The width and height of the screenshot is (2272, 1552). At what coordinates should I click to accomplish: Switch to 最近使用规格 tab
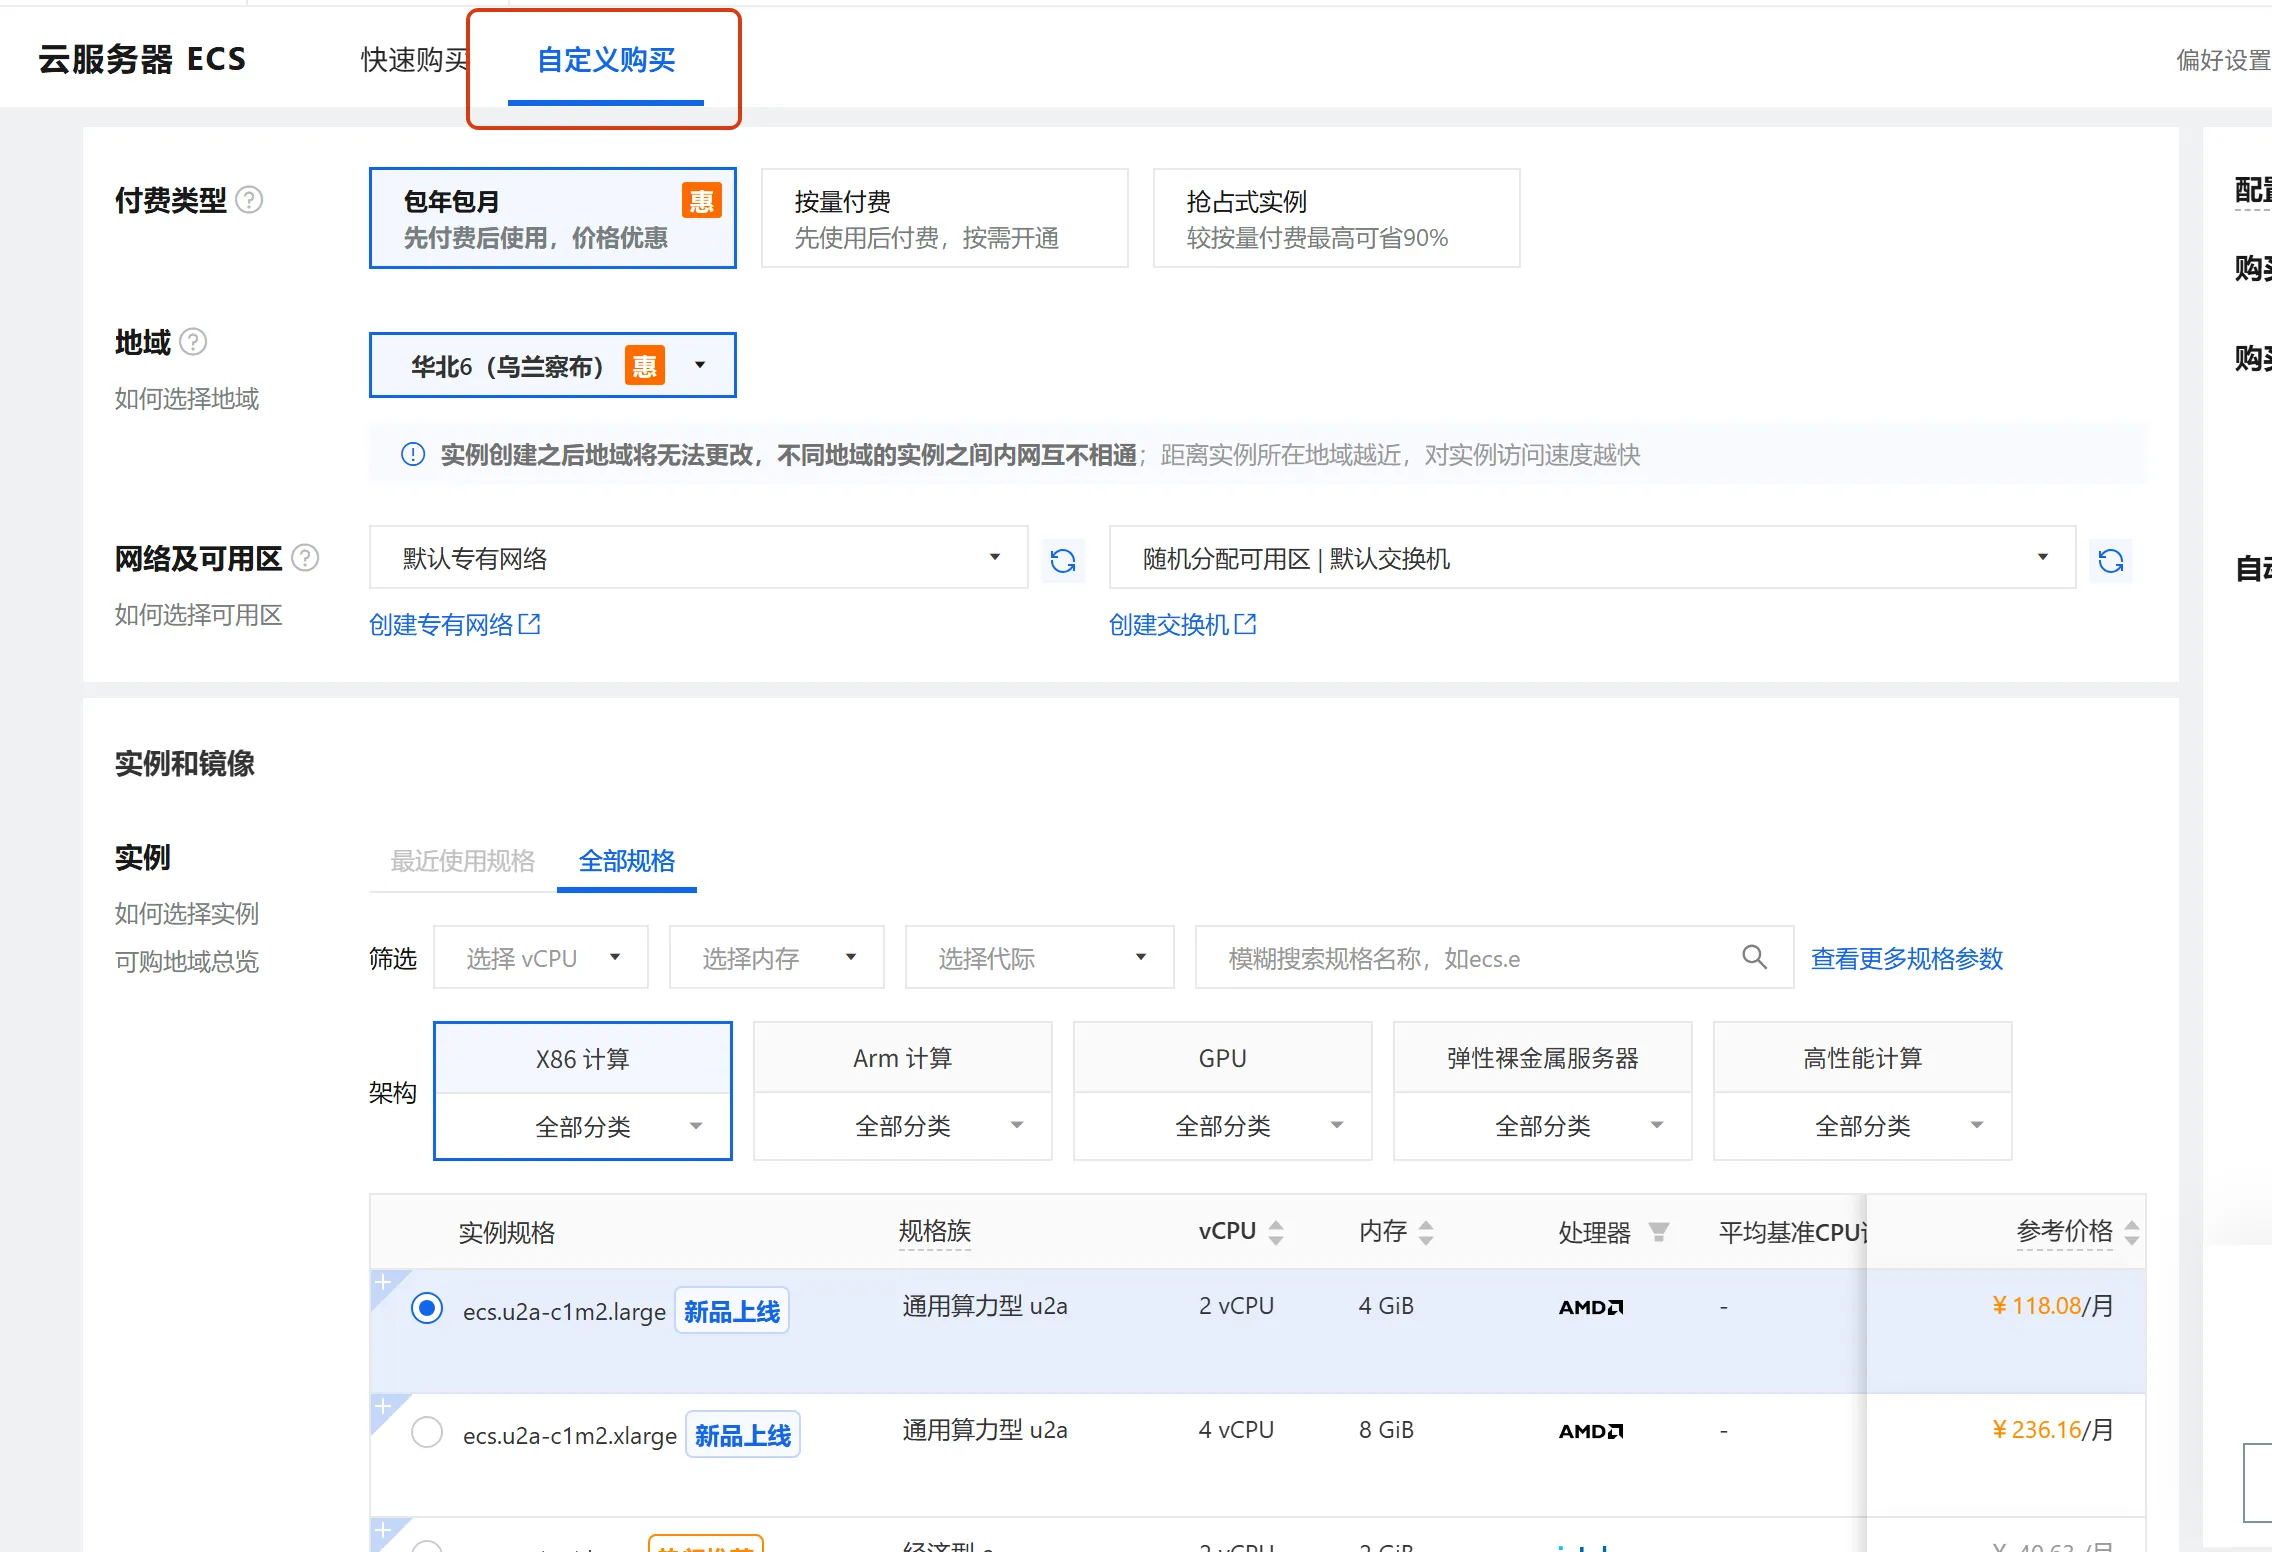click(463, 861)
